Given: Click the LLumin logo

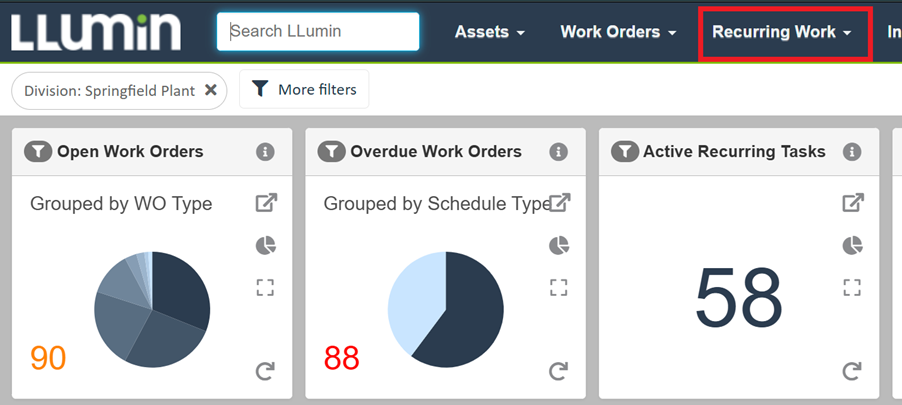Looking at the screenshot, I should click(96, 31).
